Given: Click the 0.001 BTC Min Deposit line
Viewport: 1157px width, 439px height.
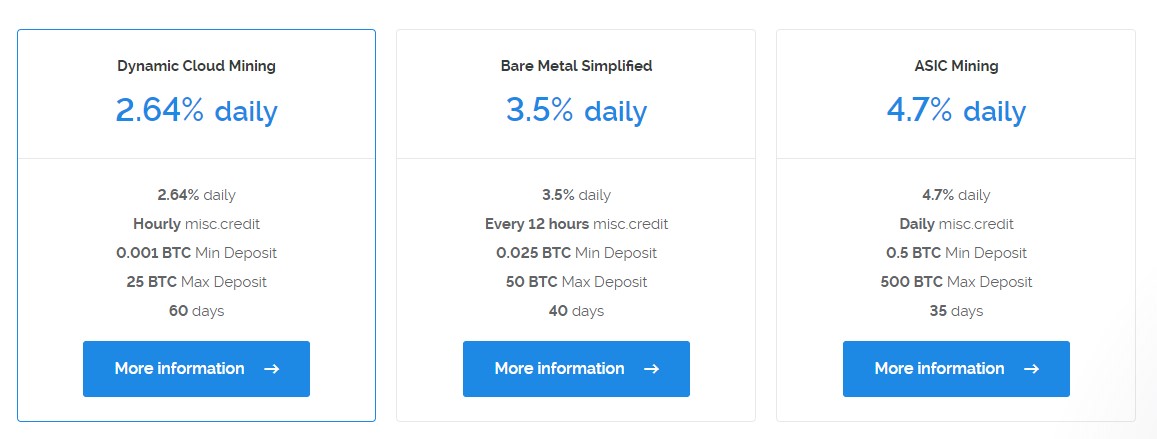Looking at the screenshot, I should pos(196,253).
